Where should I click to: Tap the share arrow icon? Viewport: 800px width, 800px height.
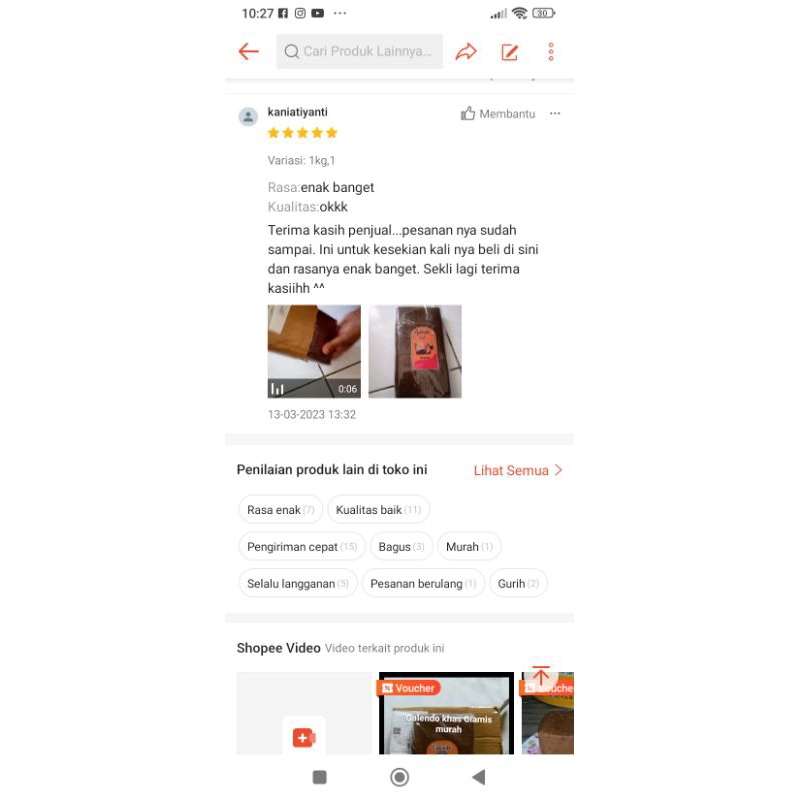[x=466, y=51]
